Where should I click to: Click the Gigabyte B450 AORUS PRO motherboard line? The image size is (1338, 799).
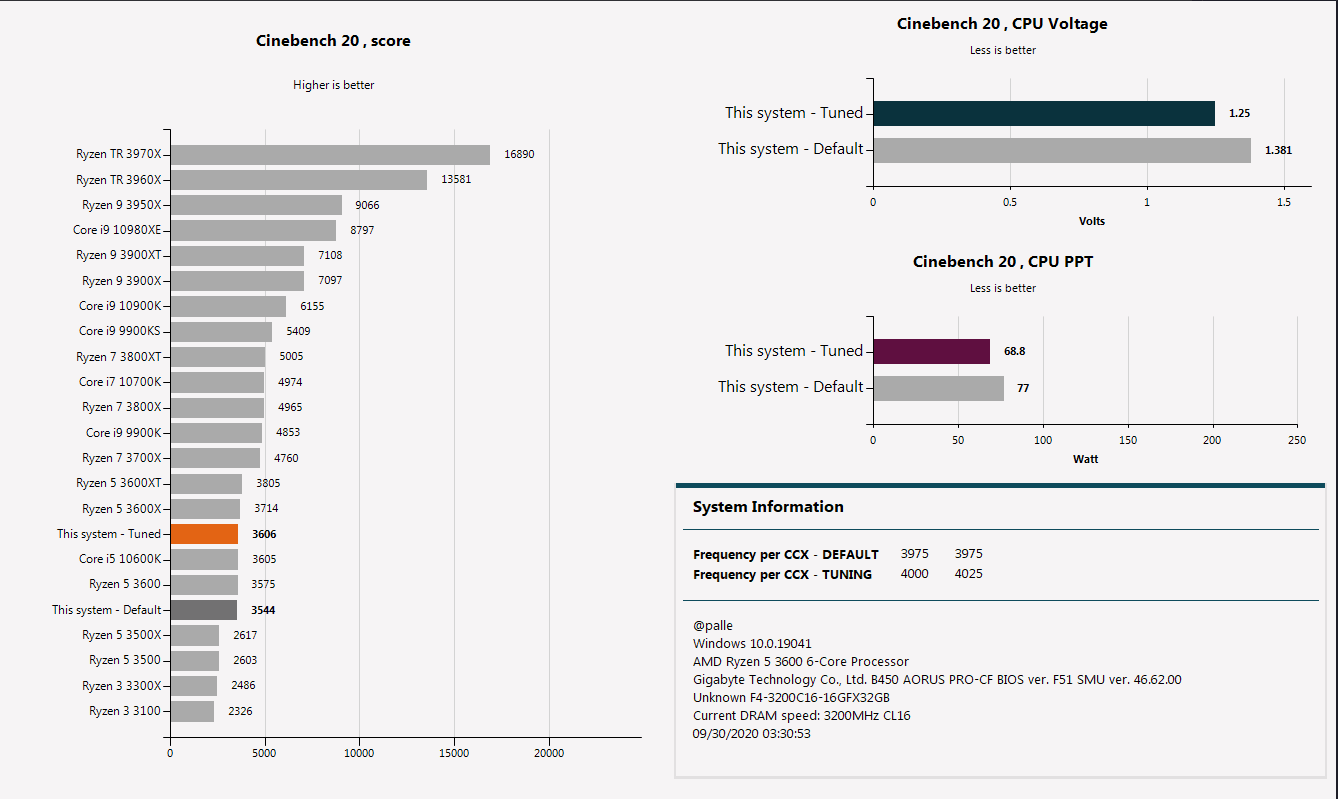pyautogui.click(x=937, y=680)
